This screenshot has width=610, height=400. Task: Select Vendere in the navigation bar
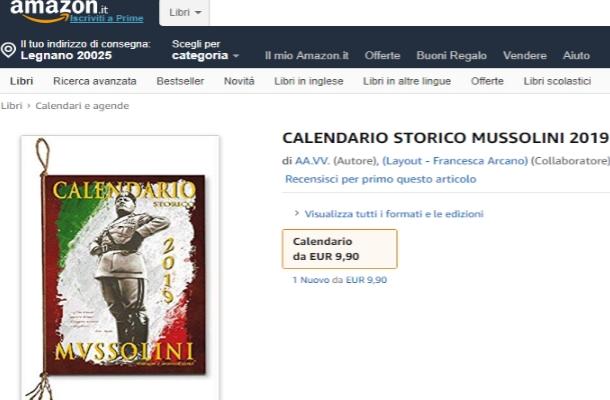click(524, 56)
